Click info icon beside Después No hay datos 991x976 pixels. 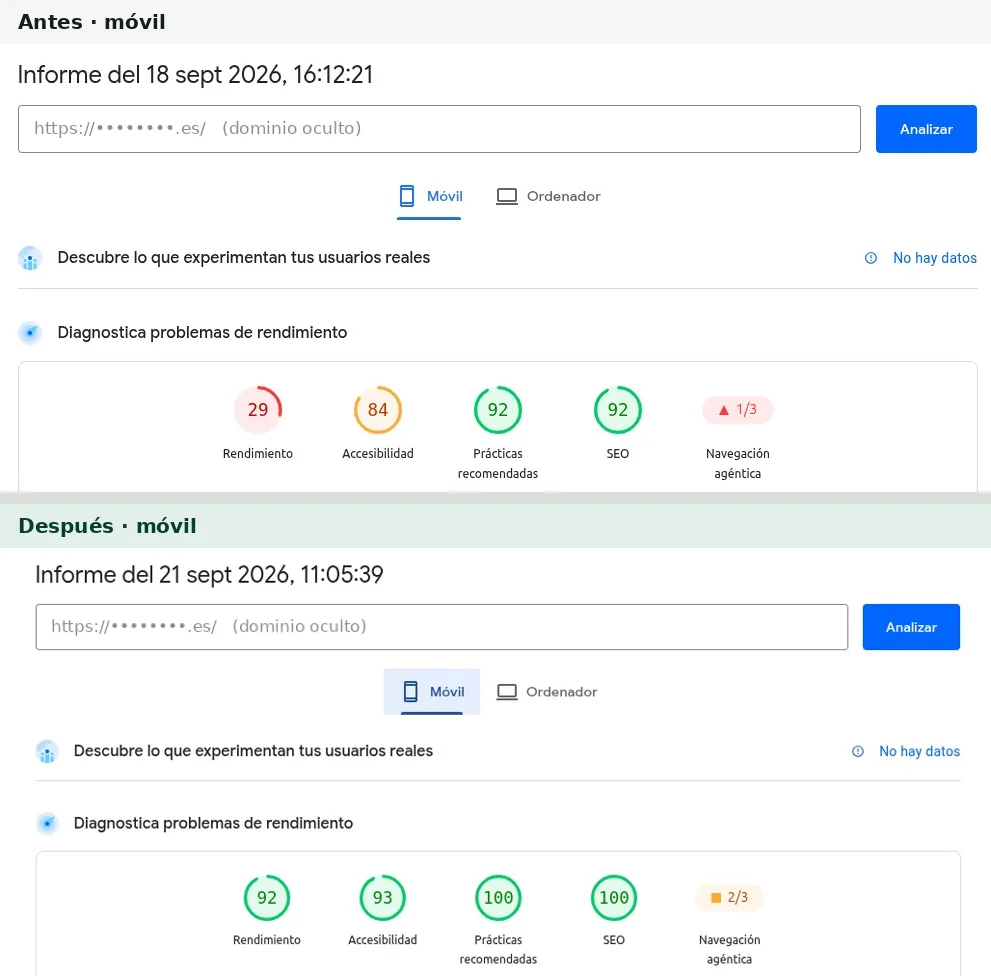(x=857, y=751)
